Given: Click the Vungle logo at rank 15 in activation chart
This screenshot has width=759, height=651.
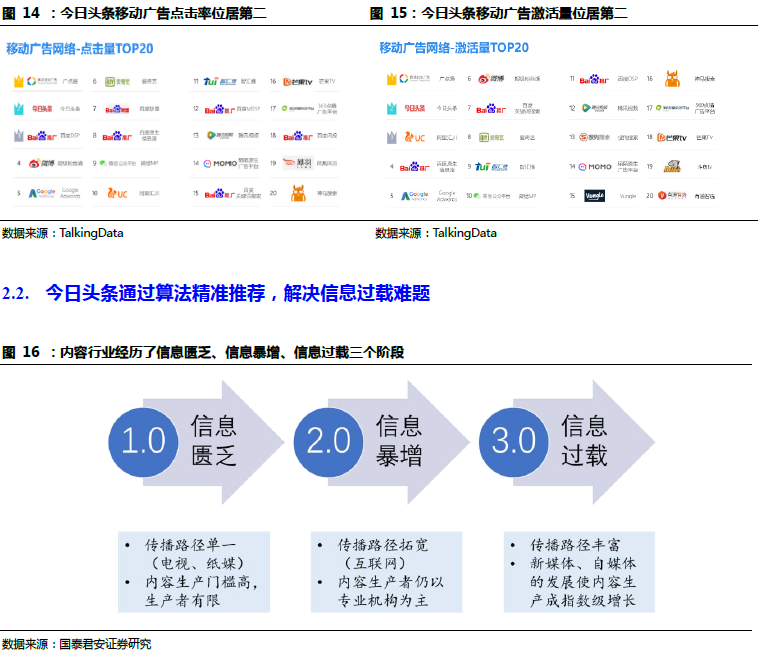Looking at the screenshot, I should pos(594,196).
